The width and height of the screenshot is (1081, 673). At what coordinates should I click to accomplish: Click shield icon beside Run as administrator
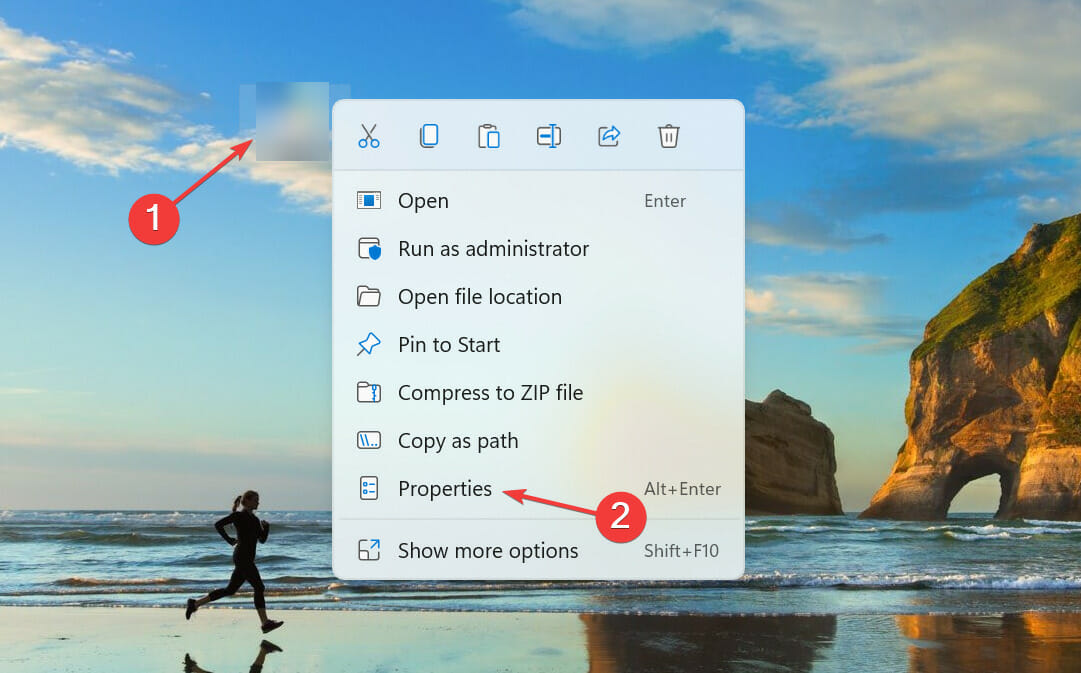369,248
